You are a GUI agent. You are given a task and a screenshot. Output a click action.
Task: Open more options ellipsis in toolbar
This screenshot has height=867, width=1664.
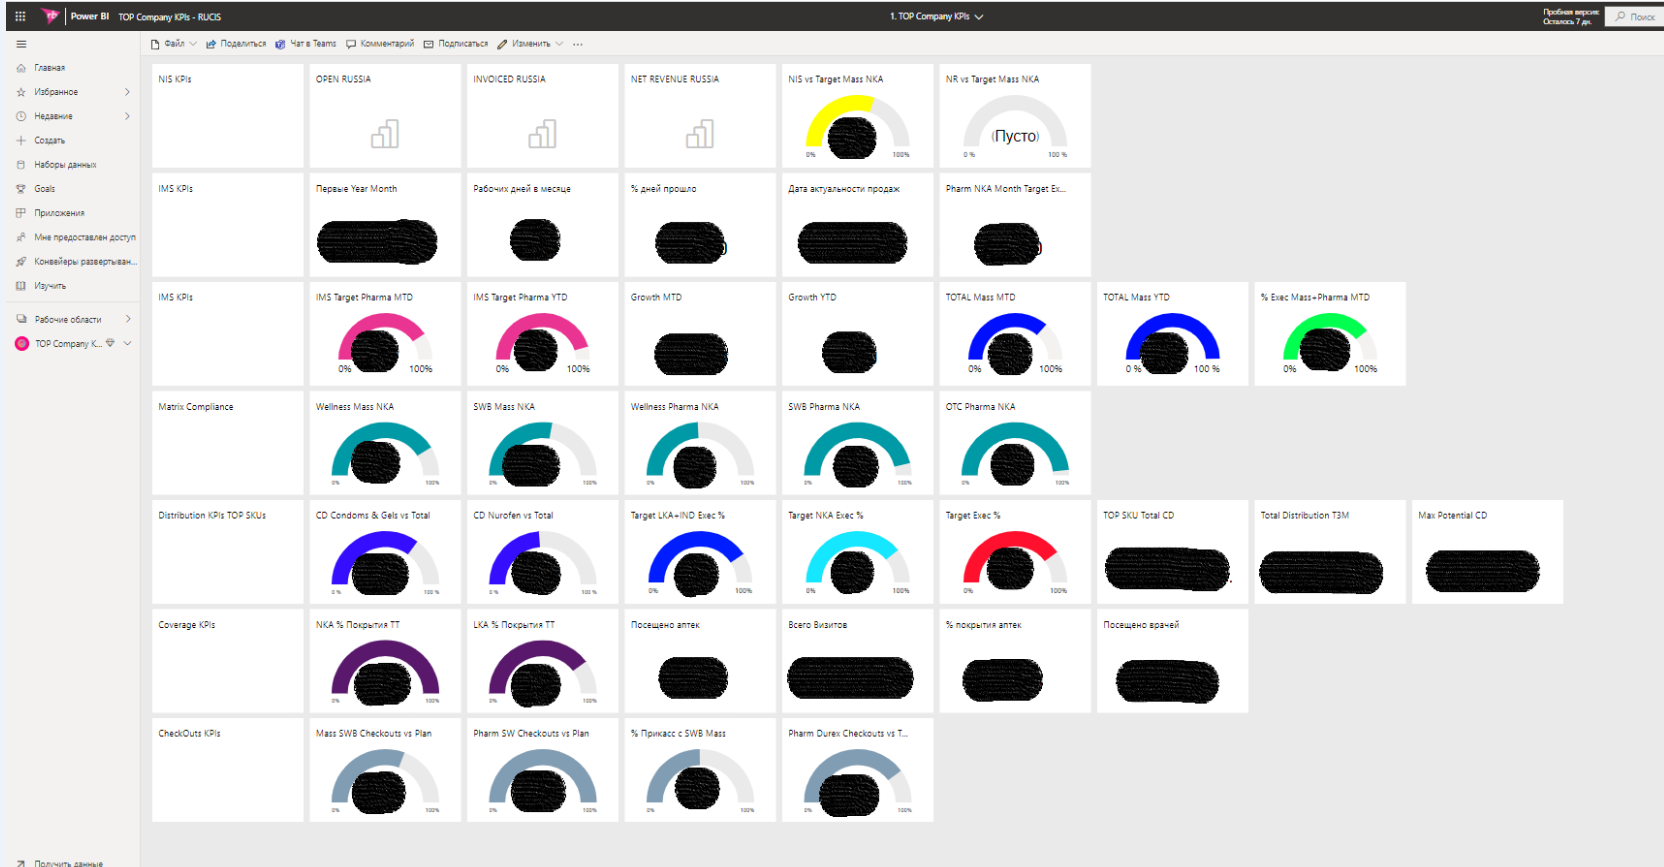[x=578, y=44]
